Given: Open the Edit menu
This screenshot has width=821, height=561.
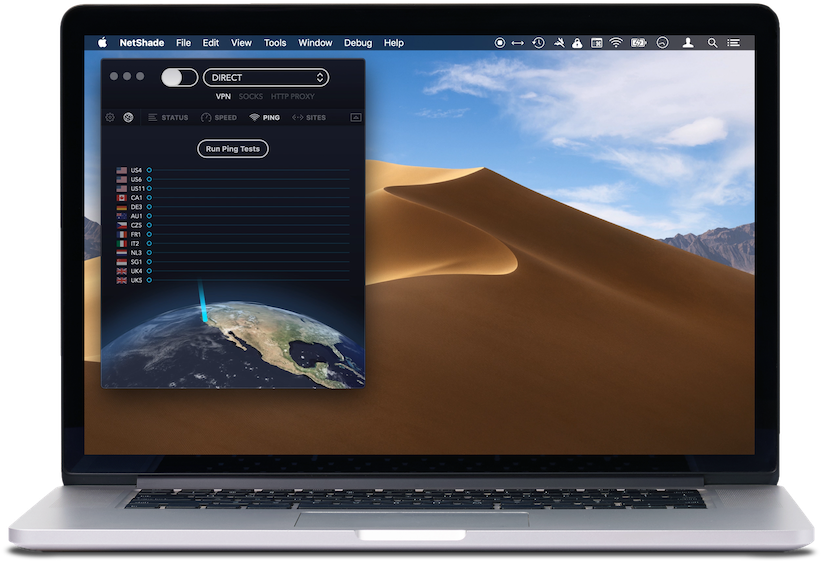Looking at the screenshot, I should coord(210,43).
